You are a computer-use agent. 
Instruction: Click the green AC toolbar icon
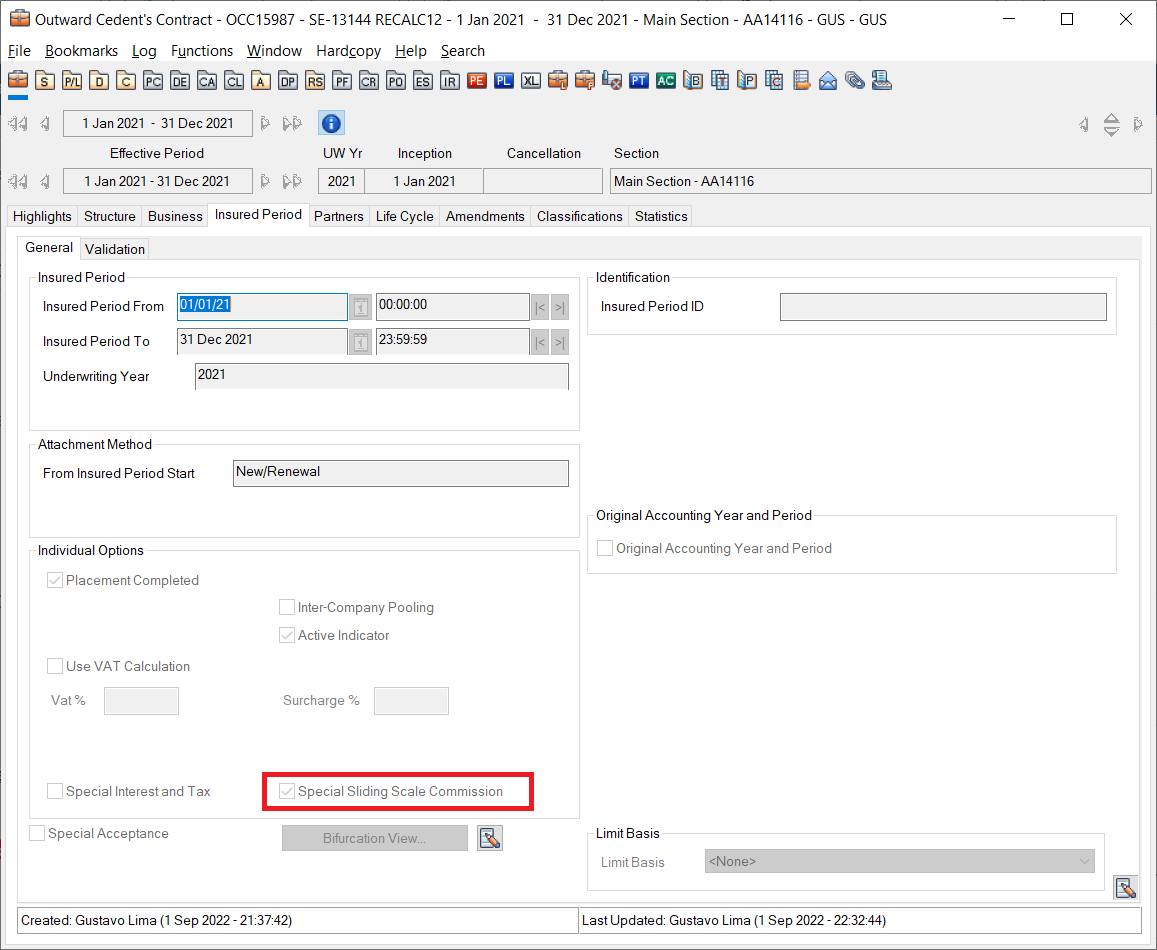(x=665, y=81)
